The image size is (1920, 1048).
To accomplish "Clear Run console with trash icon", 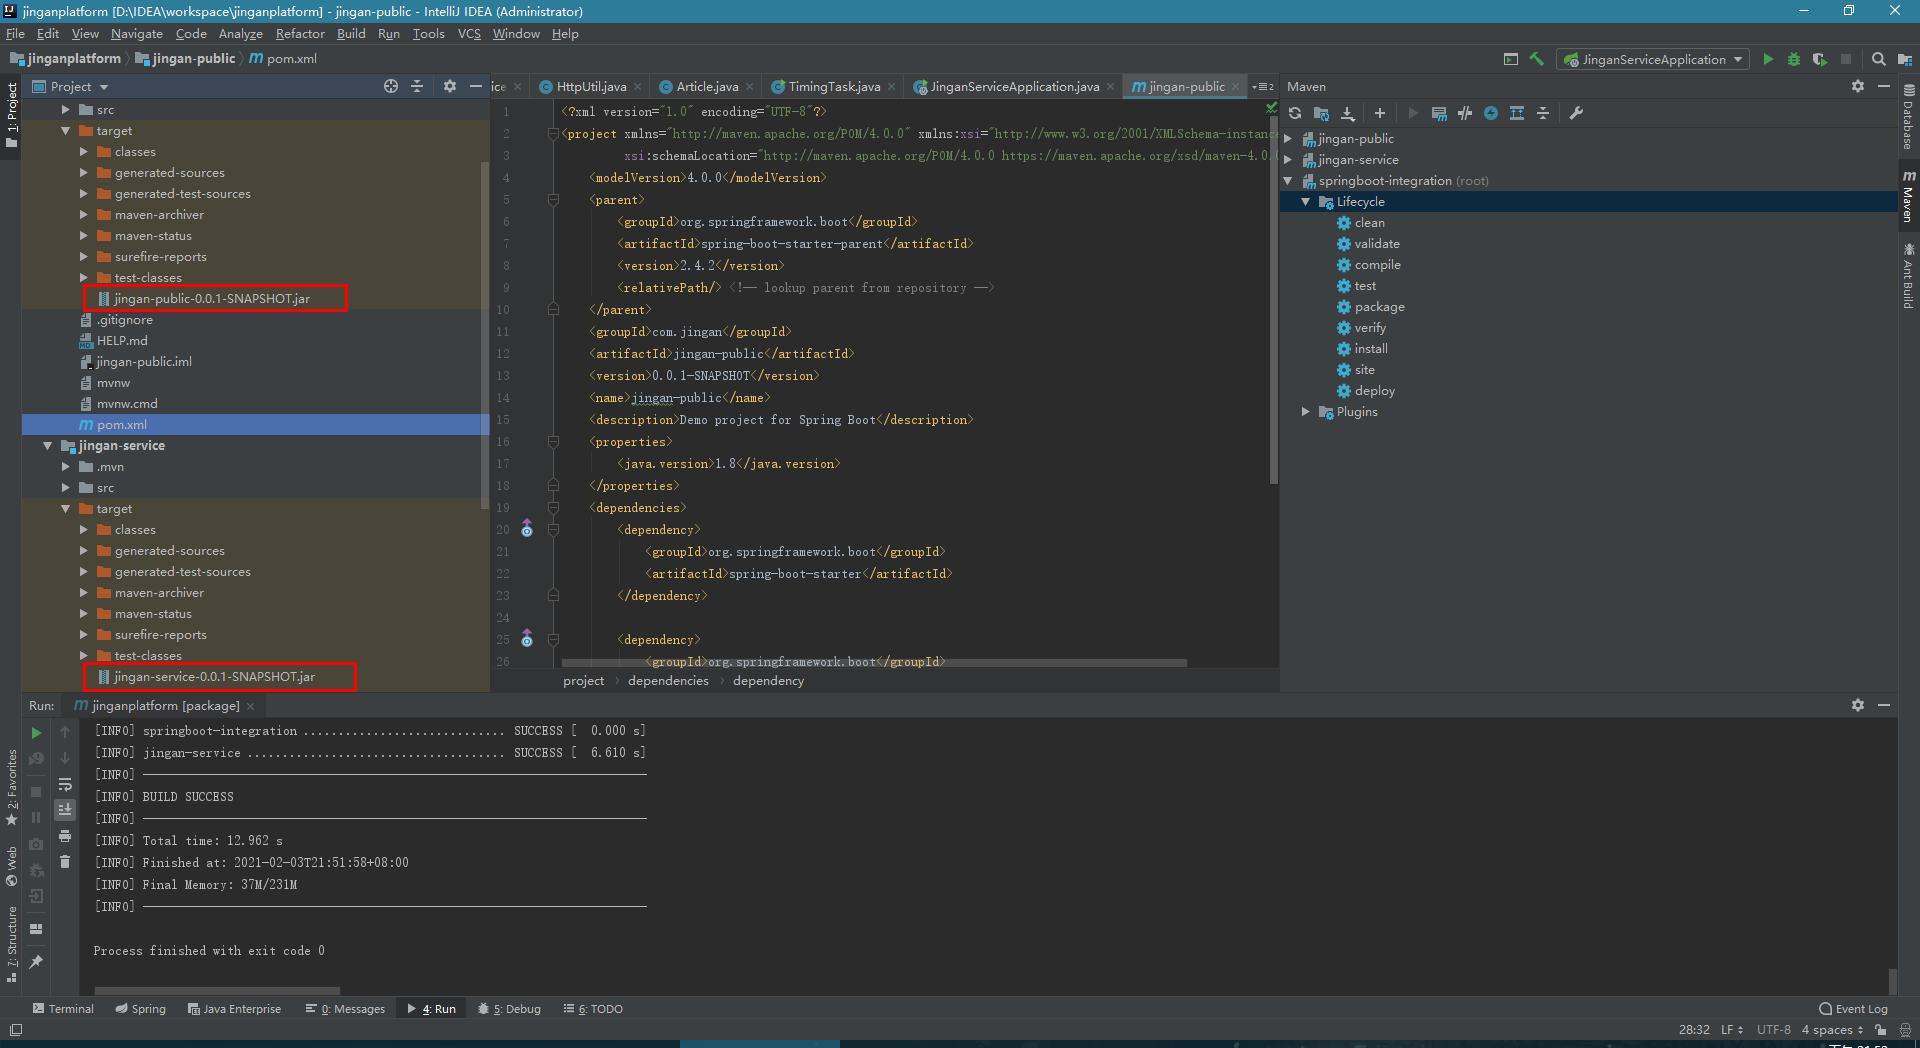I will coord(65,862).
